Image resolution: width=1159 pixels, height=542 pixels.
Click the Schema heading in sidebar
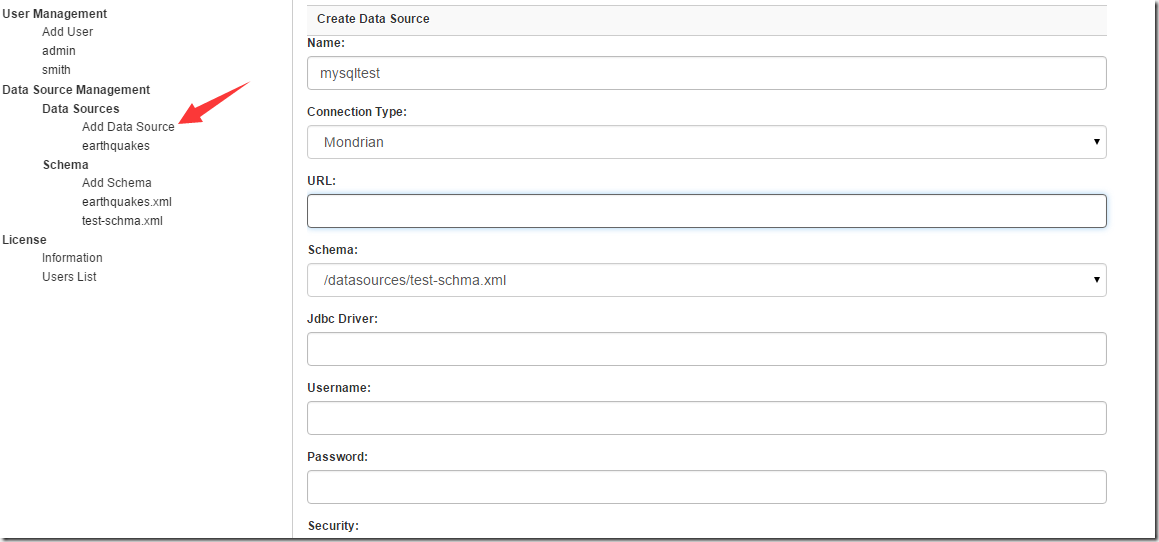65,165
